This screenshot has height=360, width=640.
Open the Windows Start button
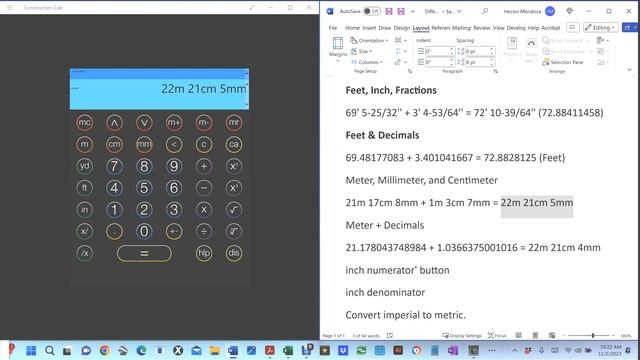coord(31,350)
